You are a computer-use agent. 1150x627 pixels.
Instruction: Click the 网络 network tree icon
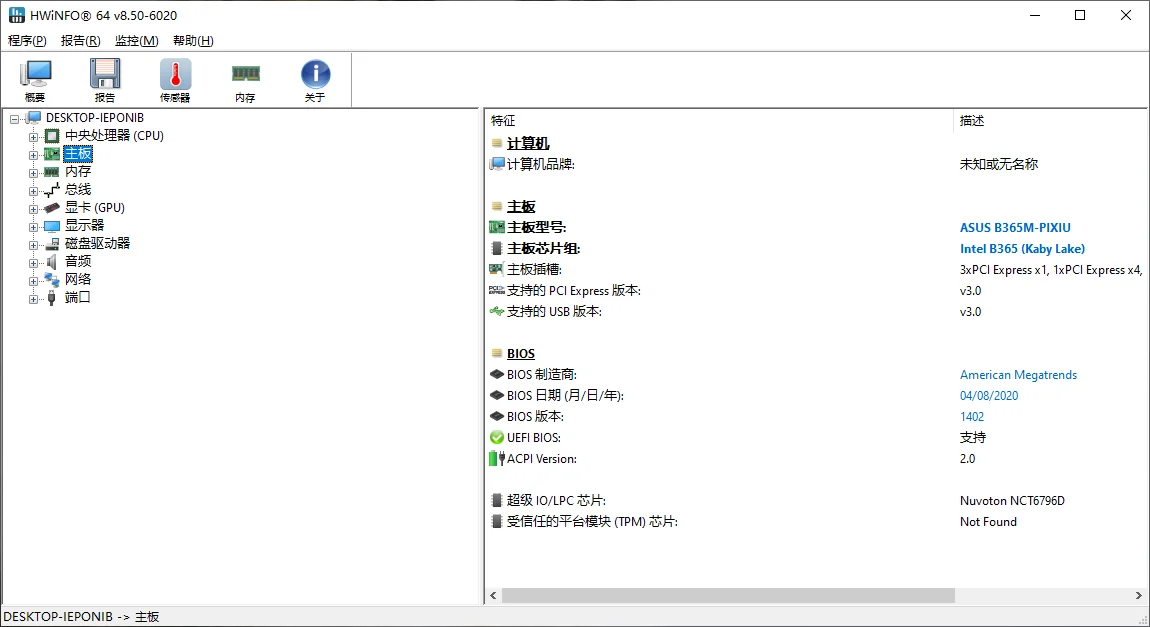[52, 279]
